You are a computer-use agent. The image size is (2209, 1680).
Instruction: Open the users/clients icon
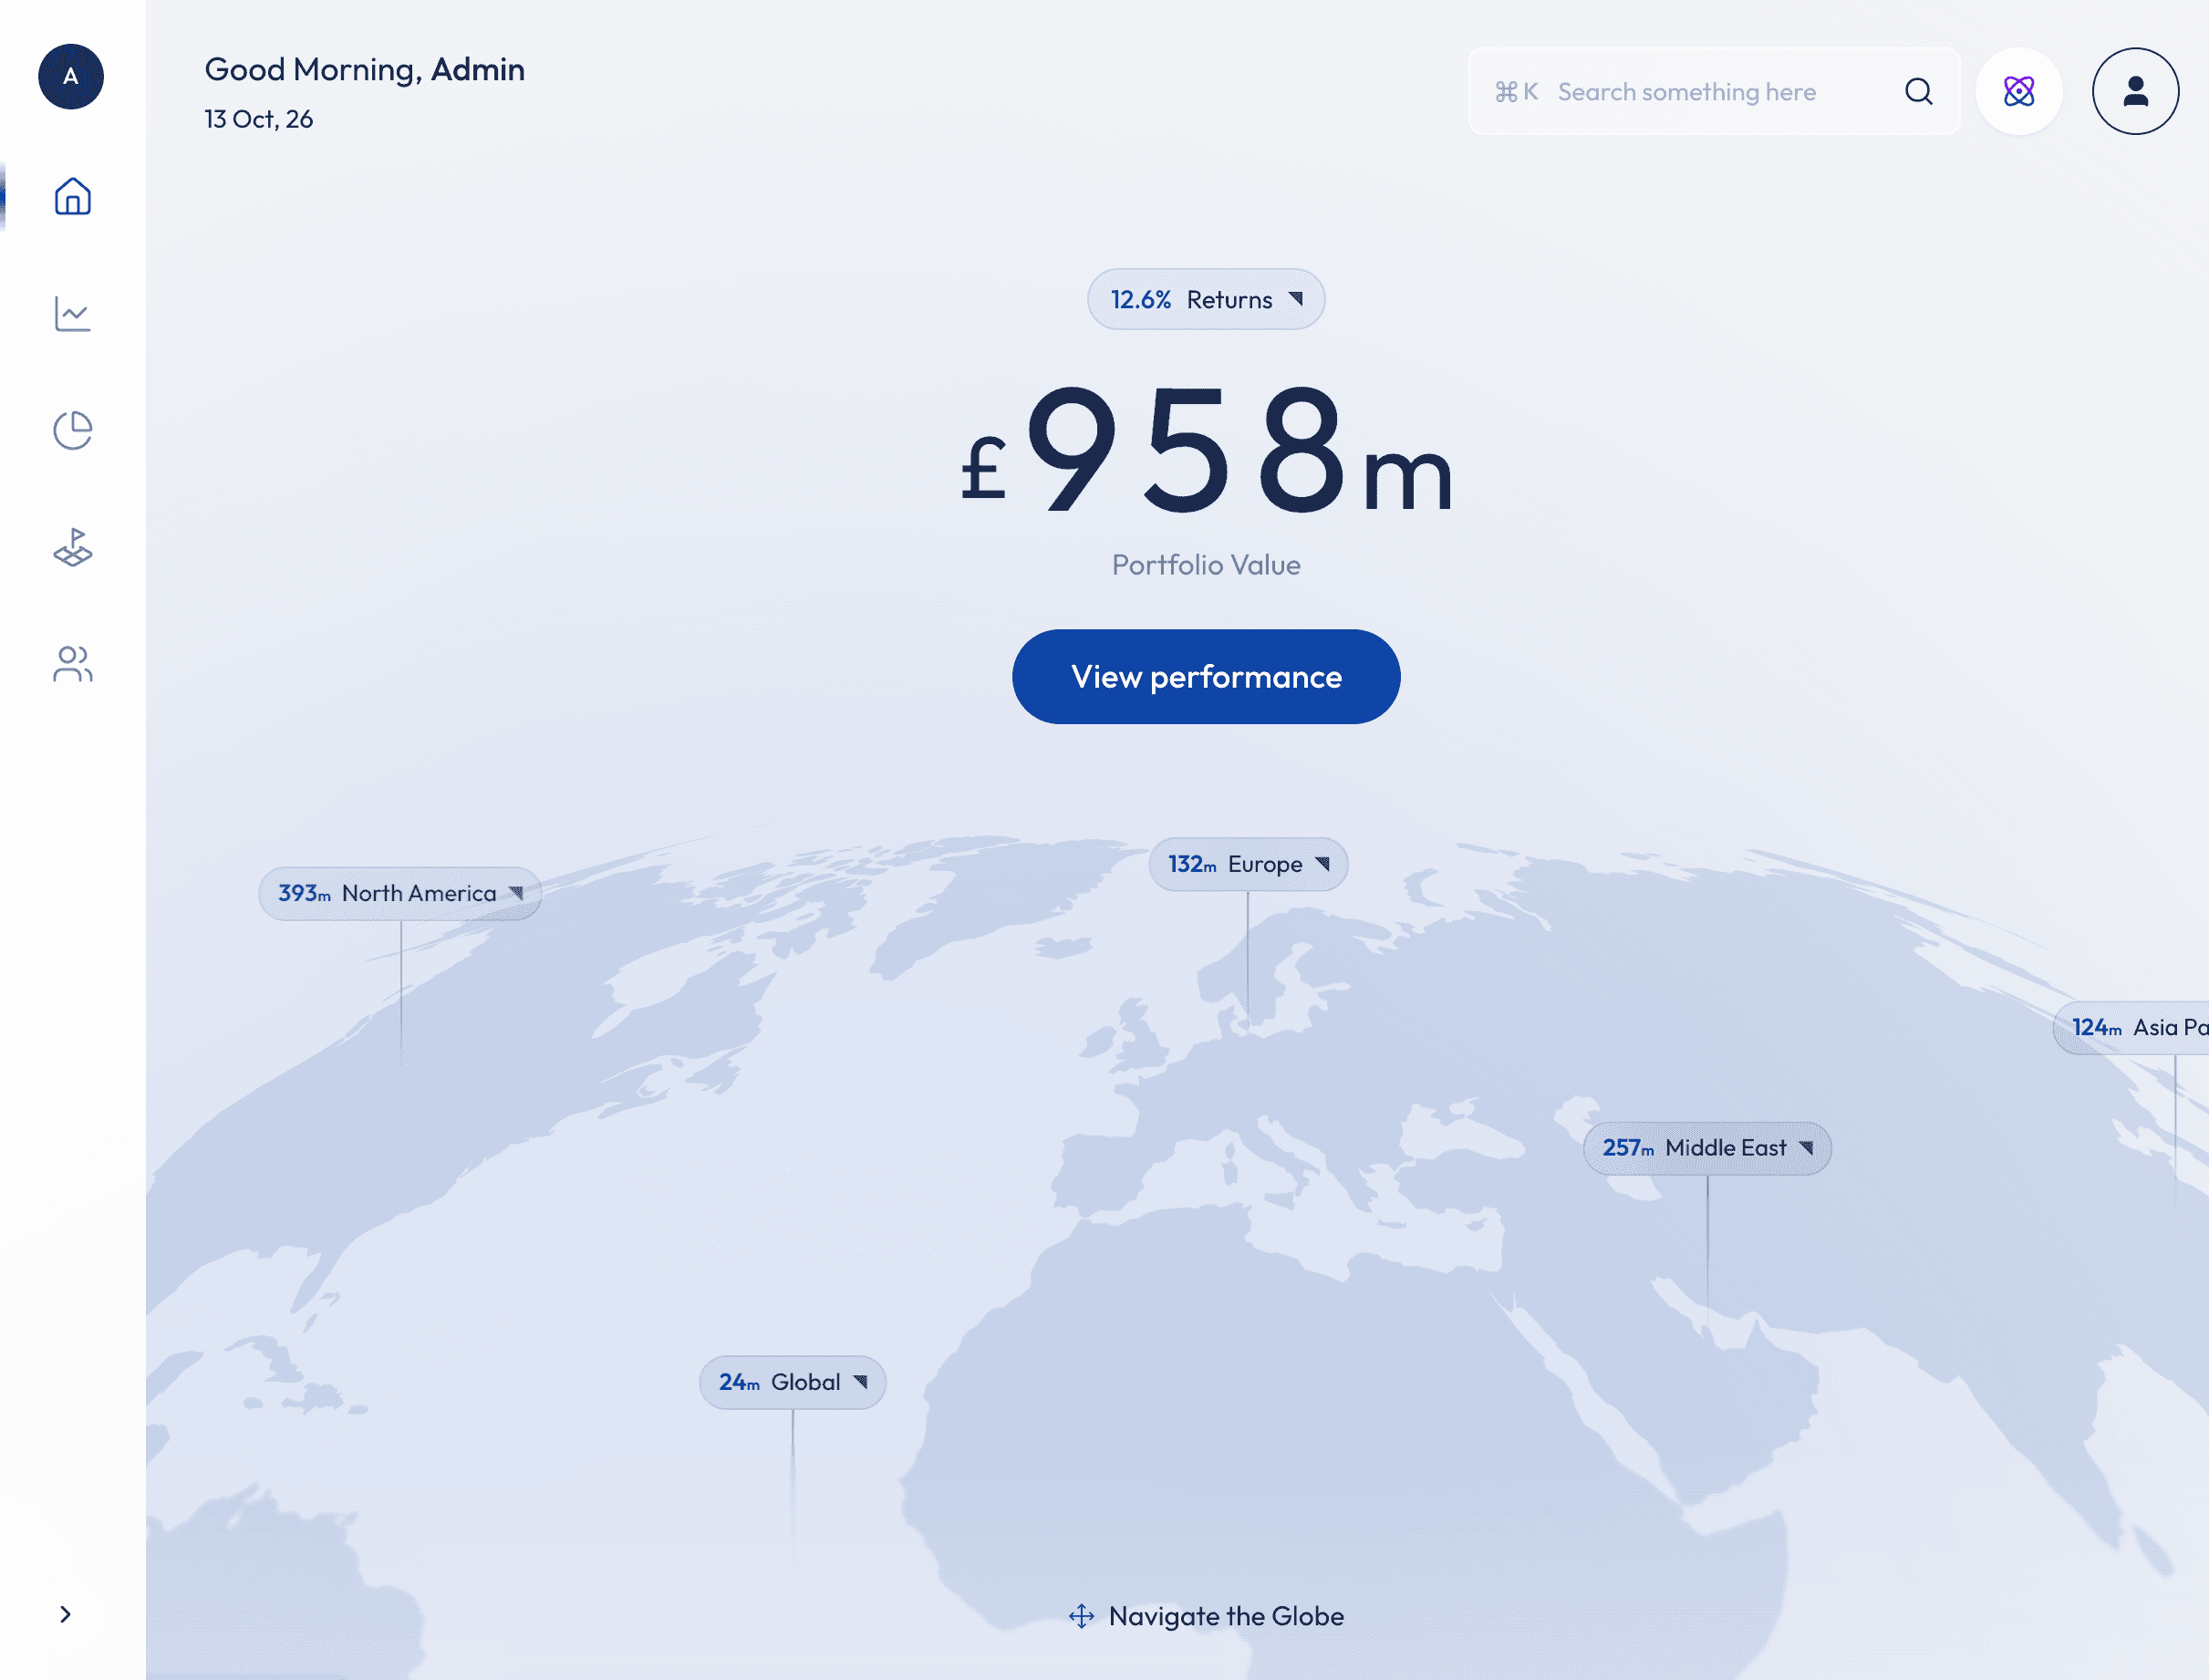pyautogui.click(x=72, y=664)
